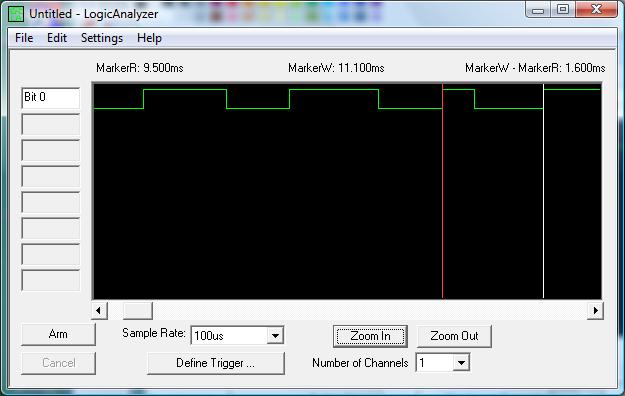Click the left scroll arrow below waveform
625x396 pixels.
point(99,310)
